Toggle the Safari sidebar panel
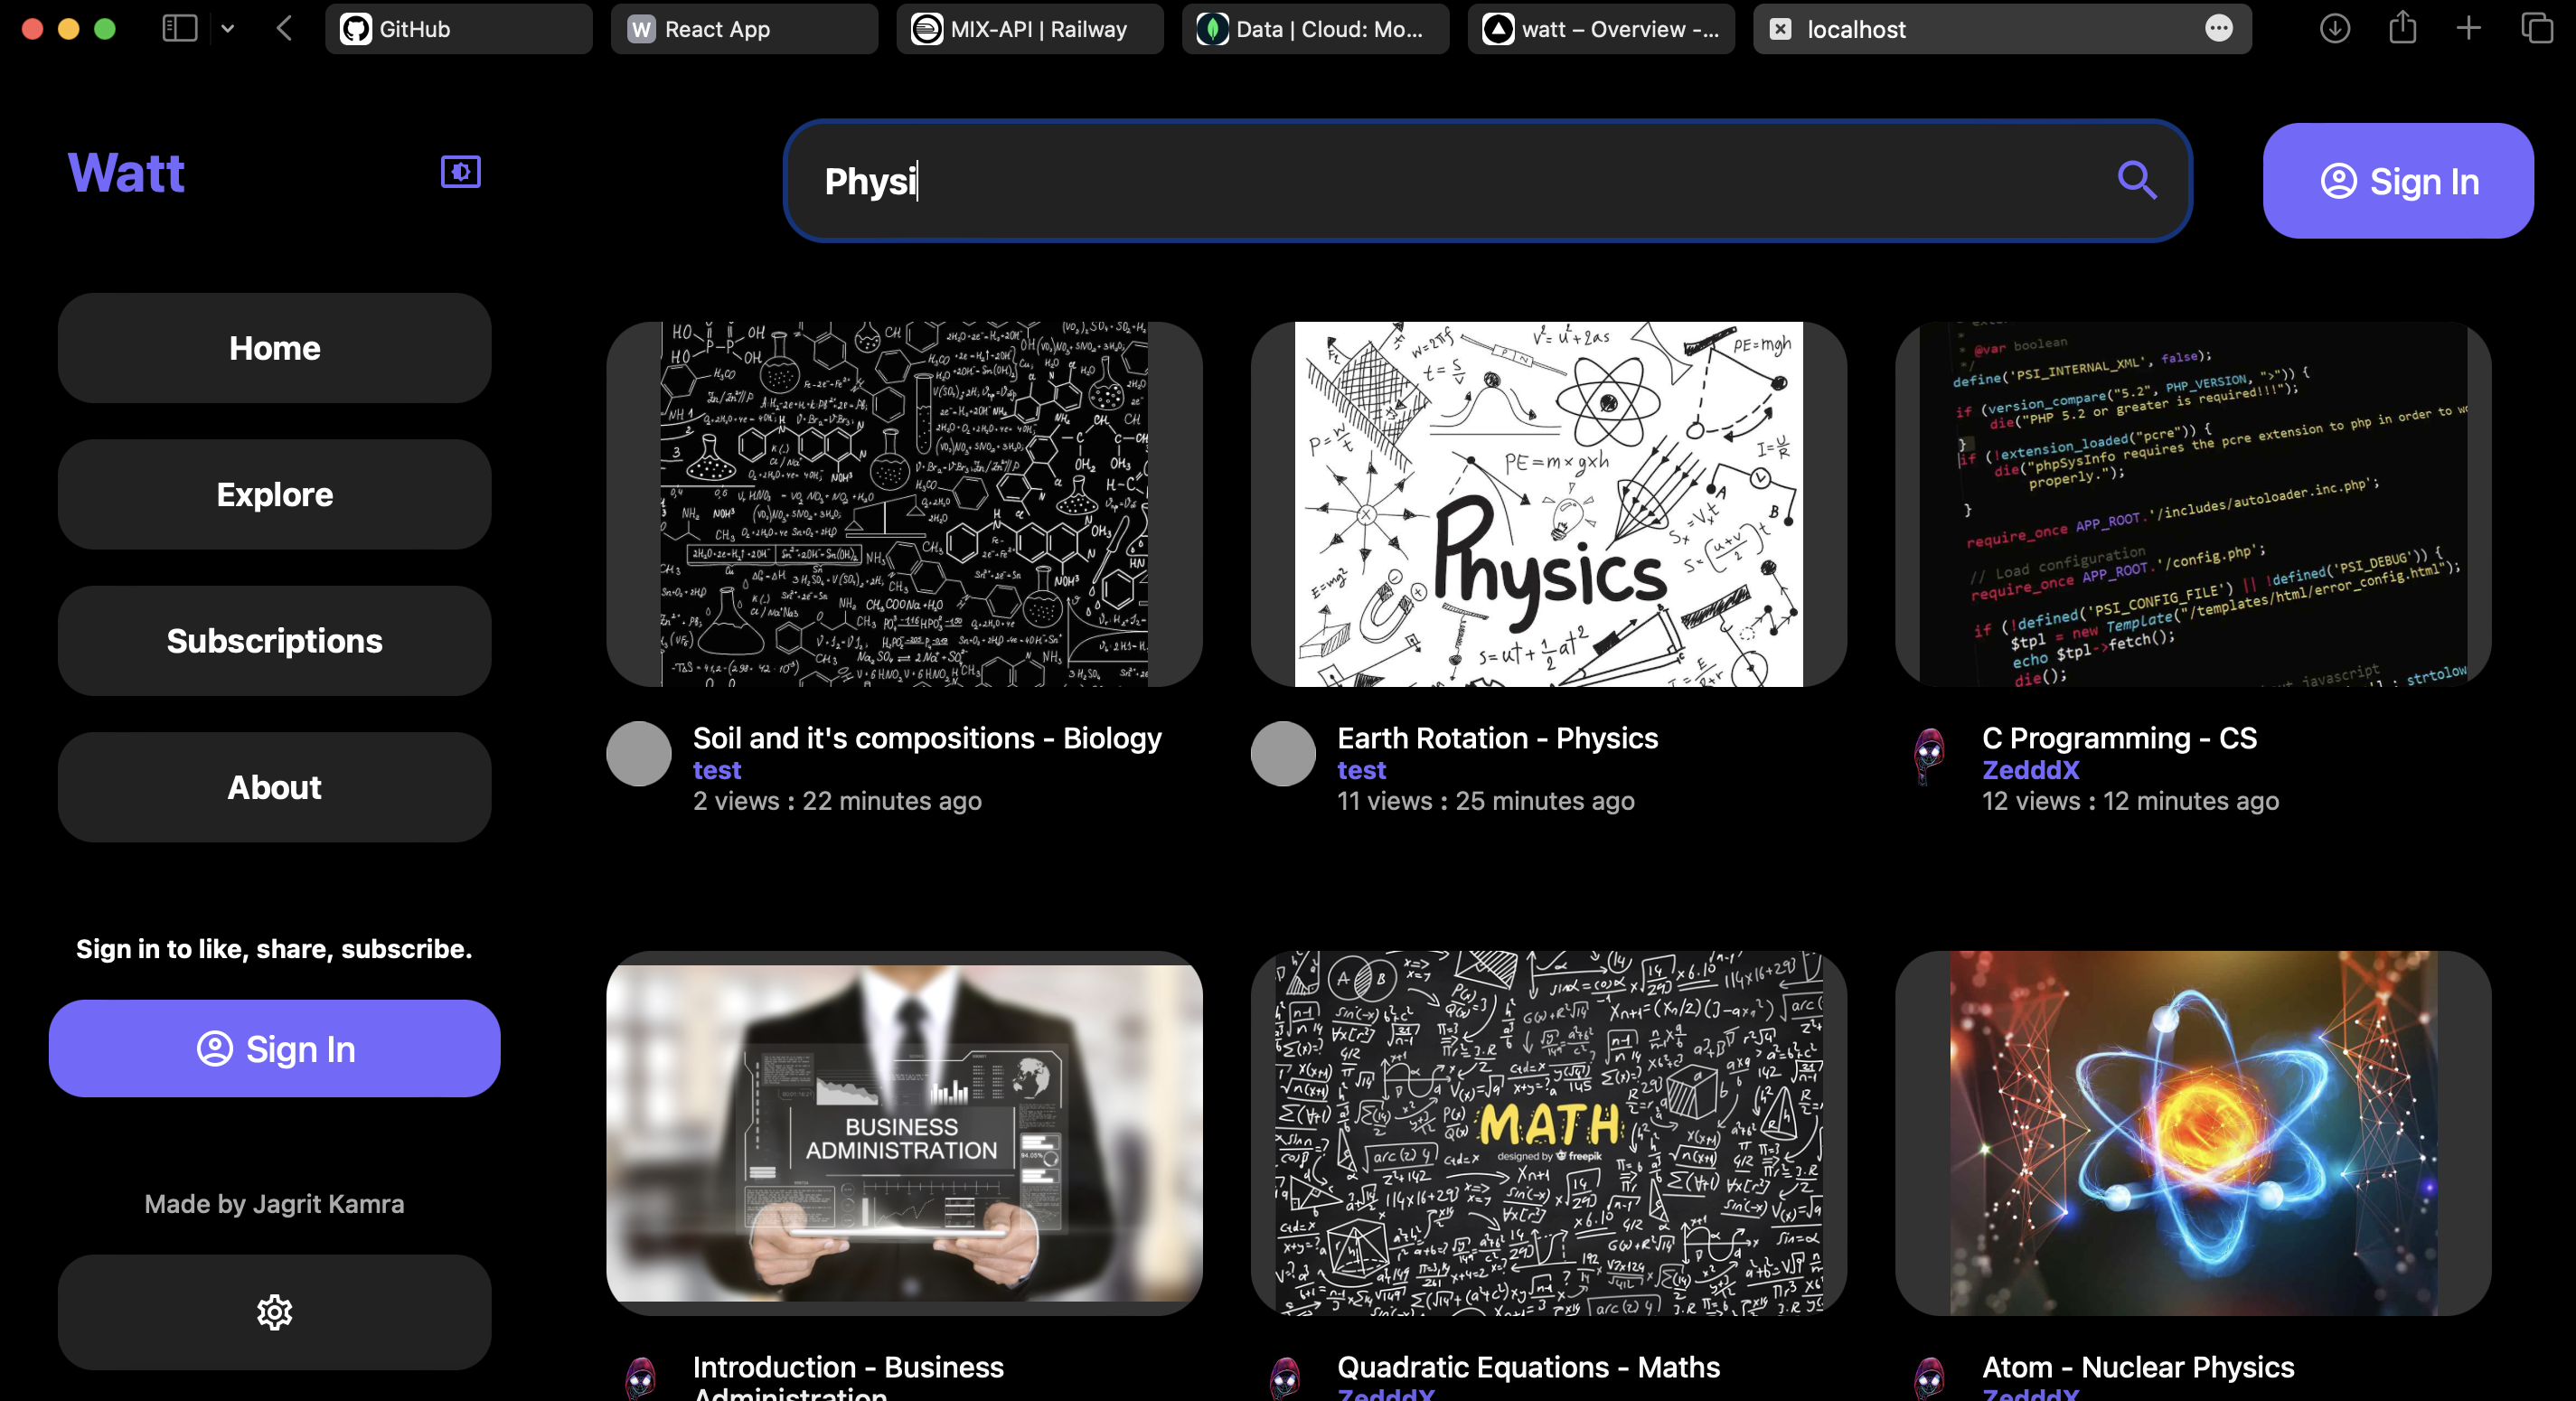Image resolution: width=2576 pixels, height=1401 pixels. point(179,28)
